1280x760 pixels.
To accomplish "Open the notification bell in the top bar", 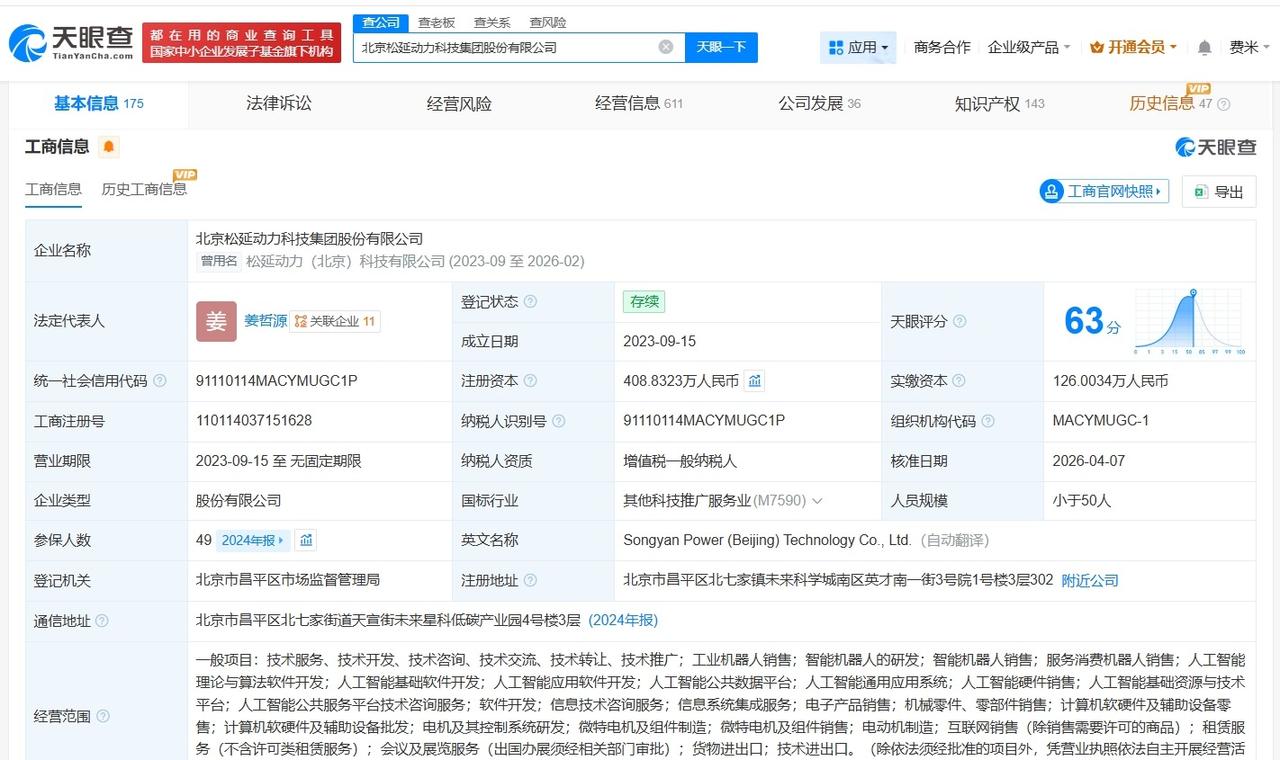I will tap(1205, 48).
